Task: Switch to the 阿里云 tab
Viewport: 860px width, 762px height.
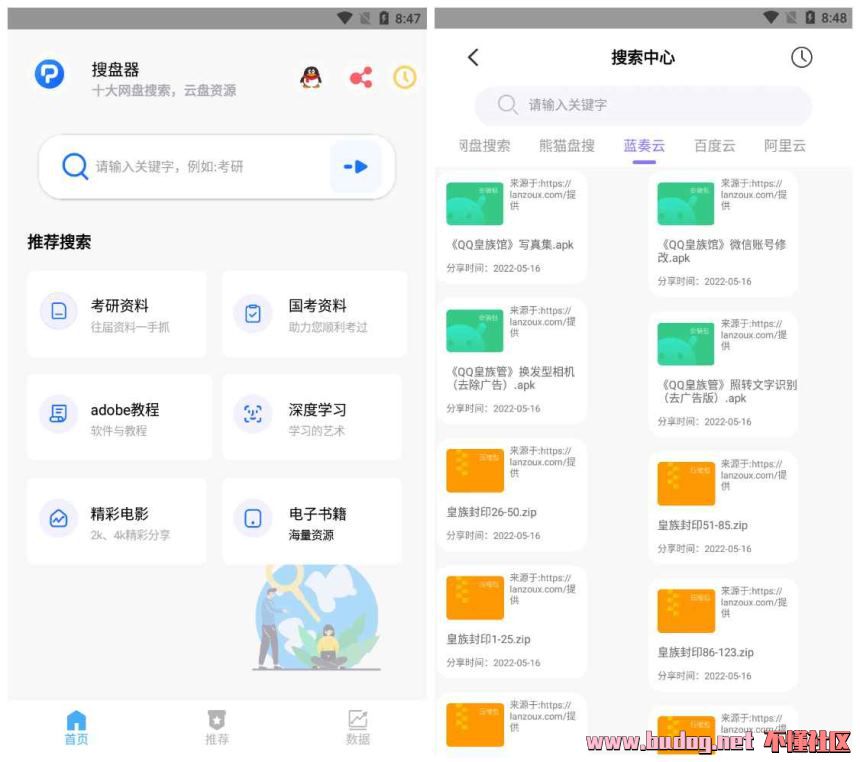Action: pos(784,146)
